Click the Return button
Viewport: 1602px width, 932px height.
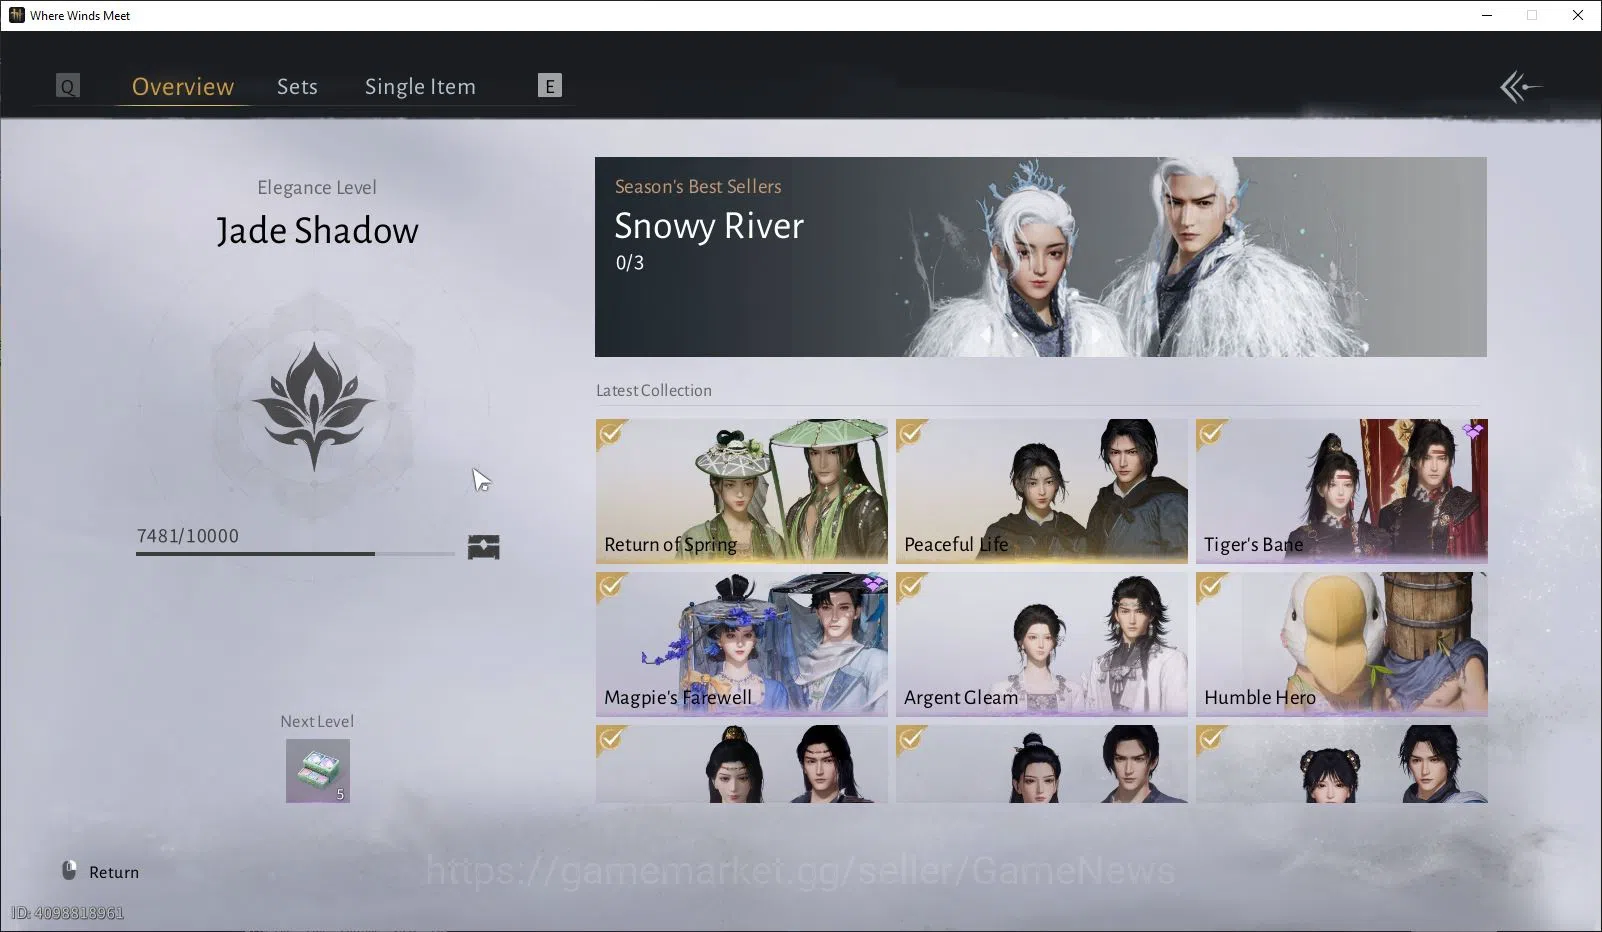101,872
